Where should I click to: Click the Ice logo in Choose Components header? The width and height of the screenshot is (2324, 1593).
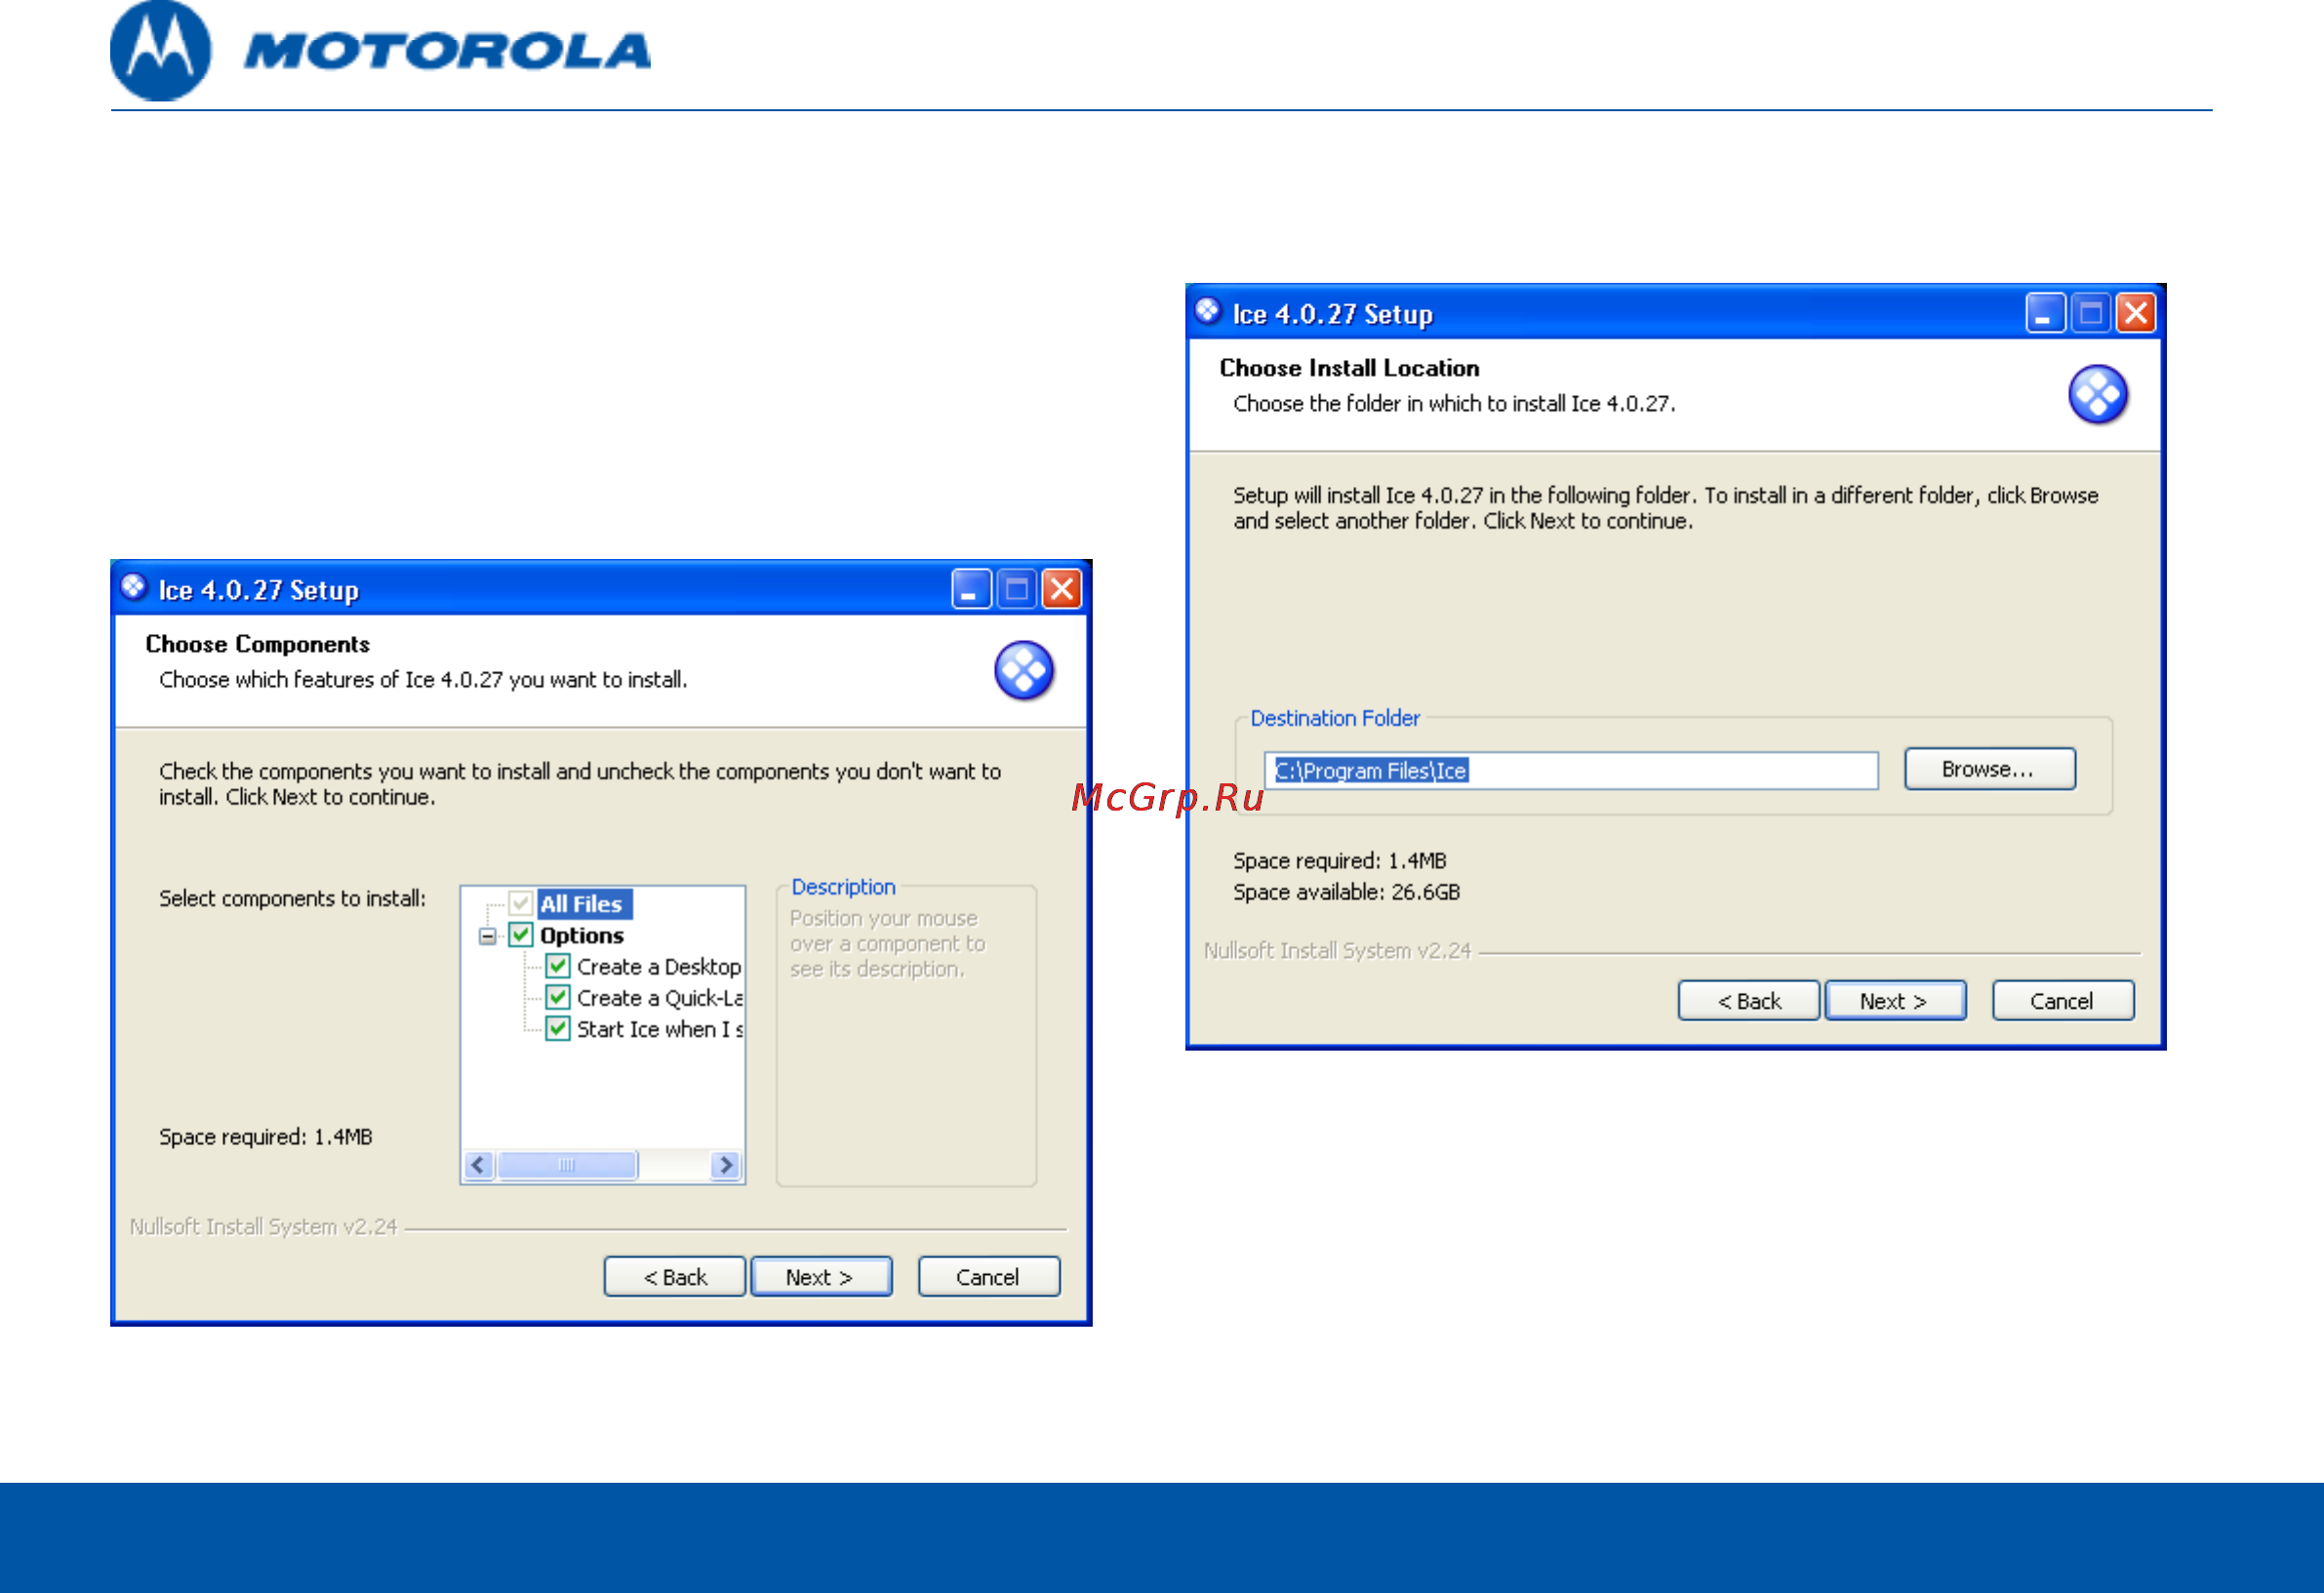tap(1023, 670)
